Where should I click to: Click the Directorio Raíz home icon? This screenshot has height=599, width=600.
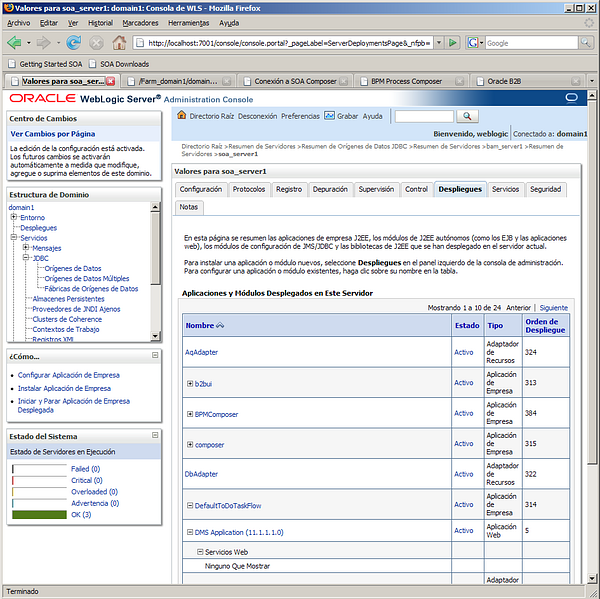pyautogui.click(x=182, y=116)
